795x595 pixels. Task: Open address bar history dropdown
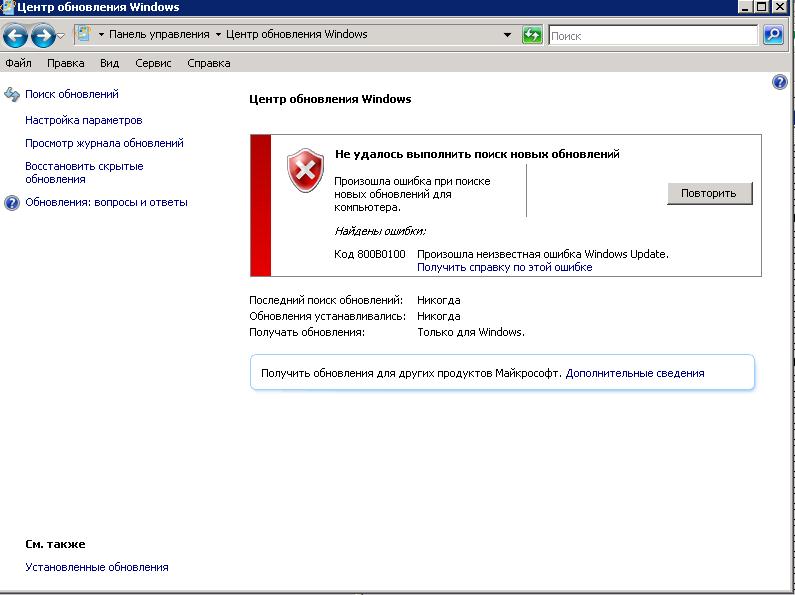[507, 35]
